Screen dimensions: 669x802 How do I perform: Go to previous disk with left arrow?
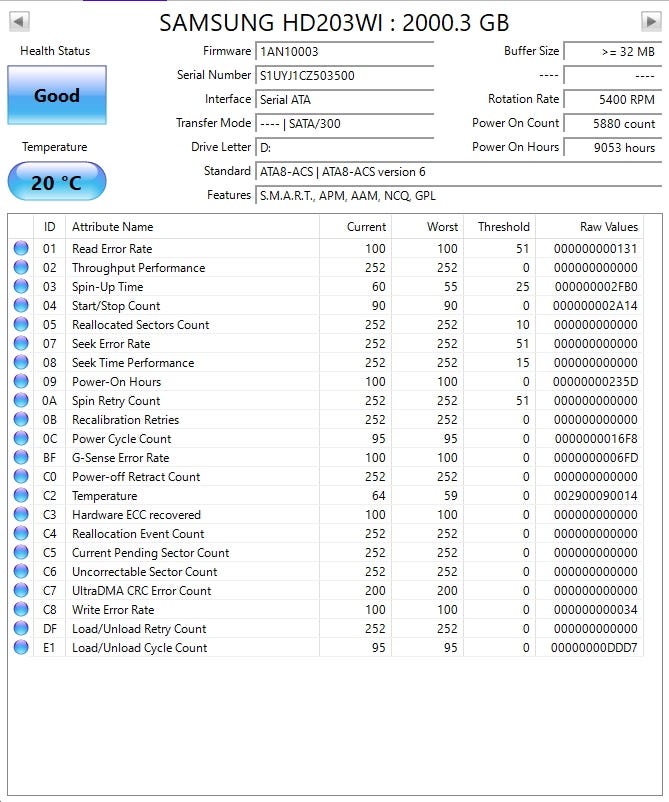click(x=20, y=21)
